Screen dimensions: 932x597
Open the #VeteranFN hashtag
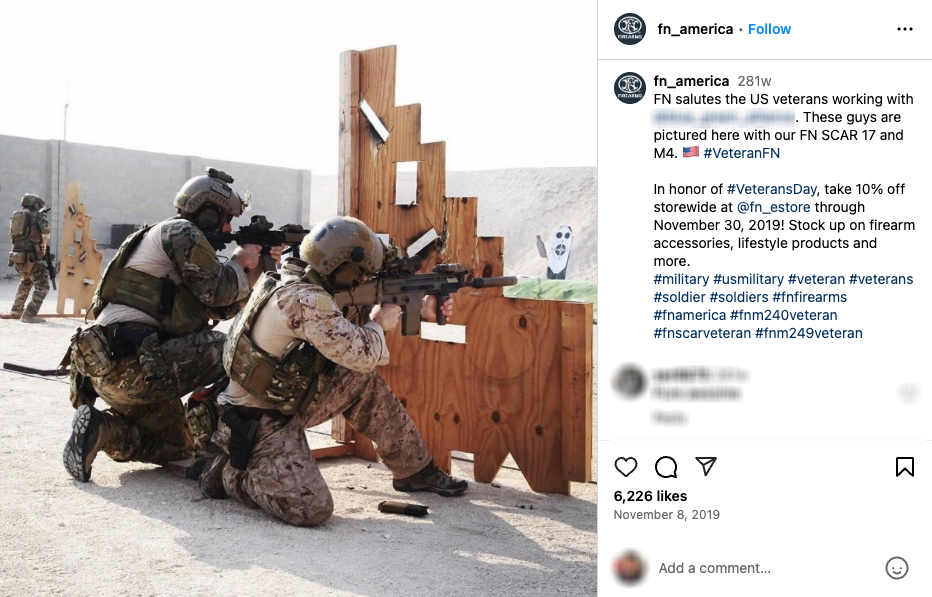tap(741, 153)
